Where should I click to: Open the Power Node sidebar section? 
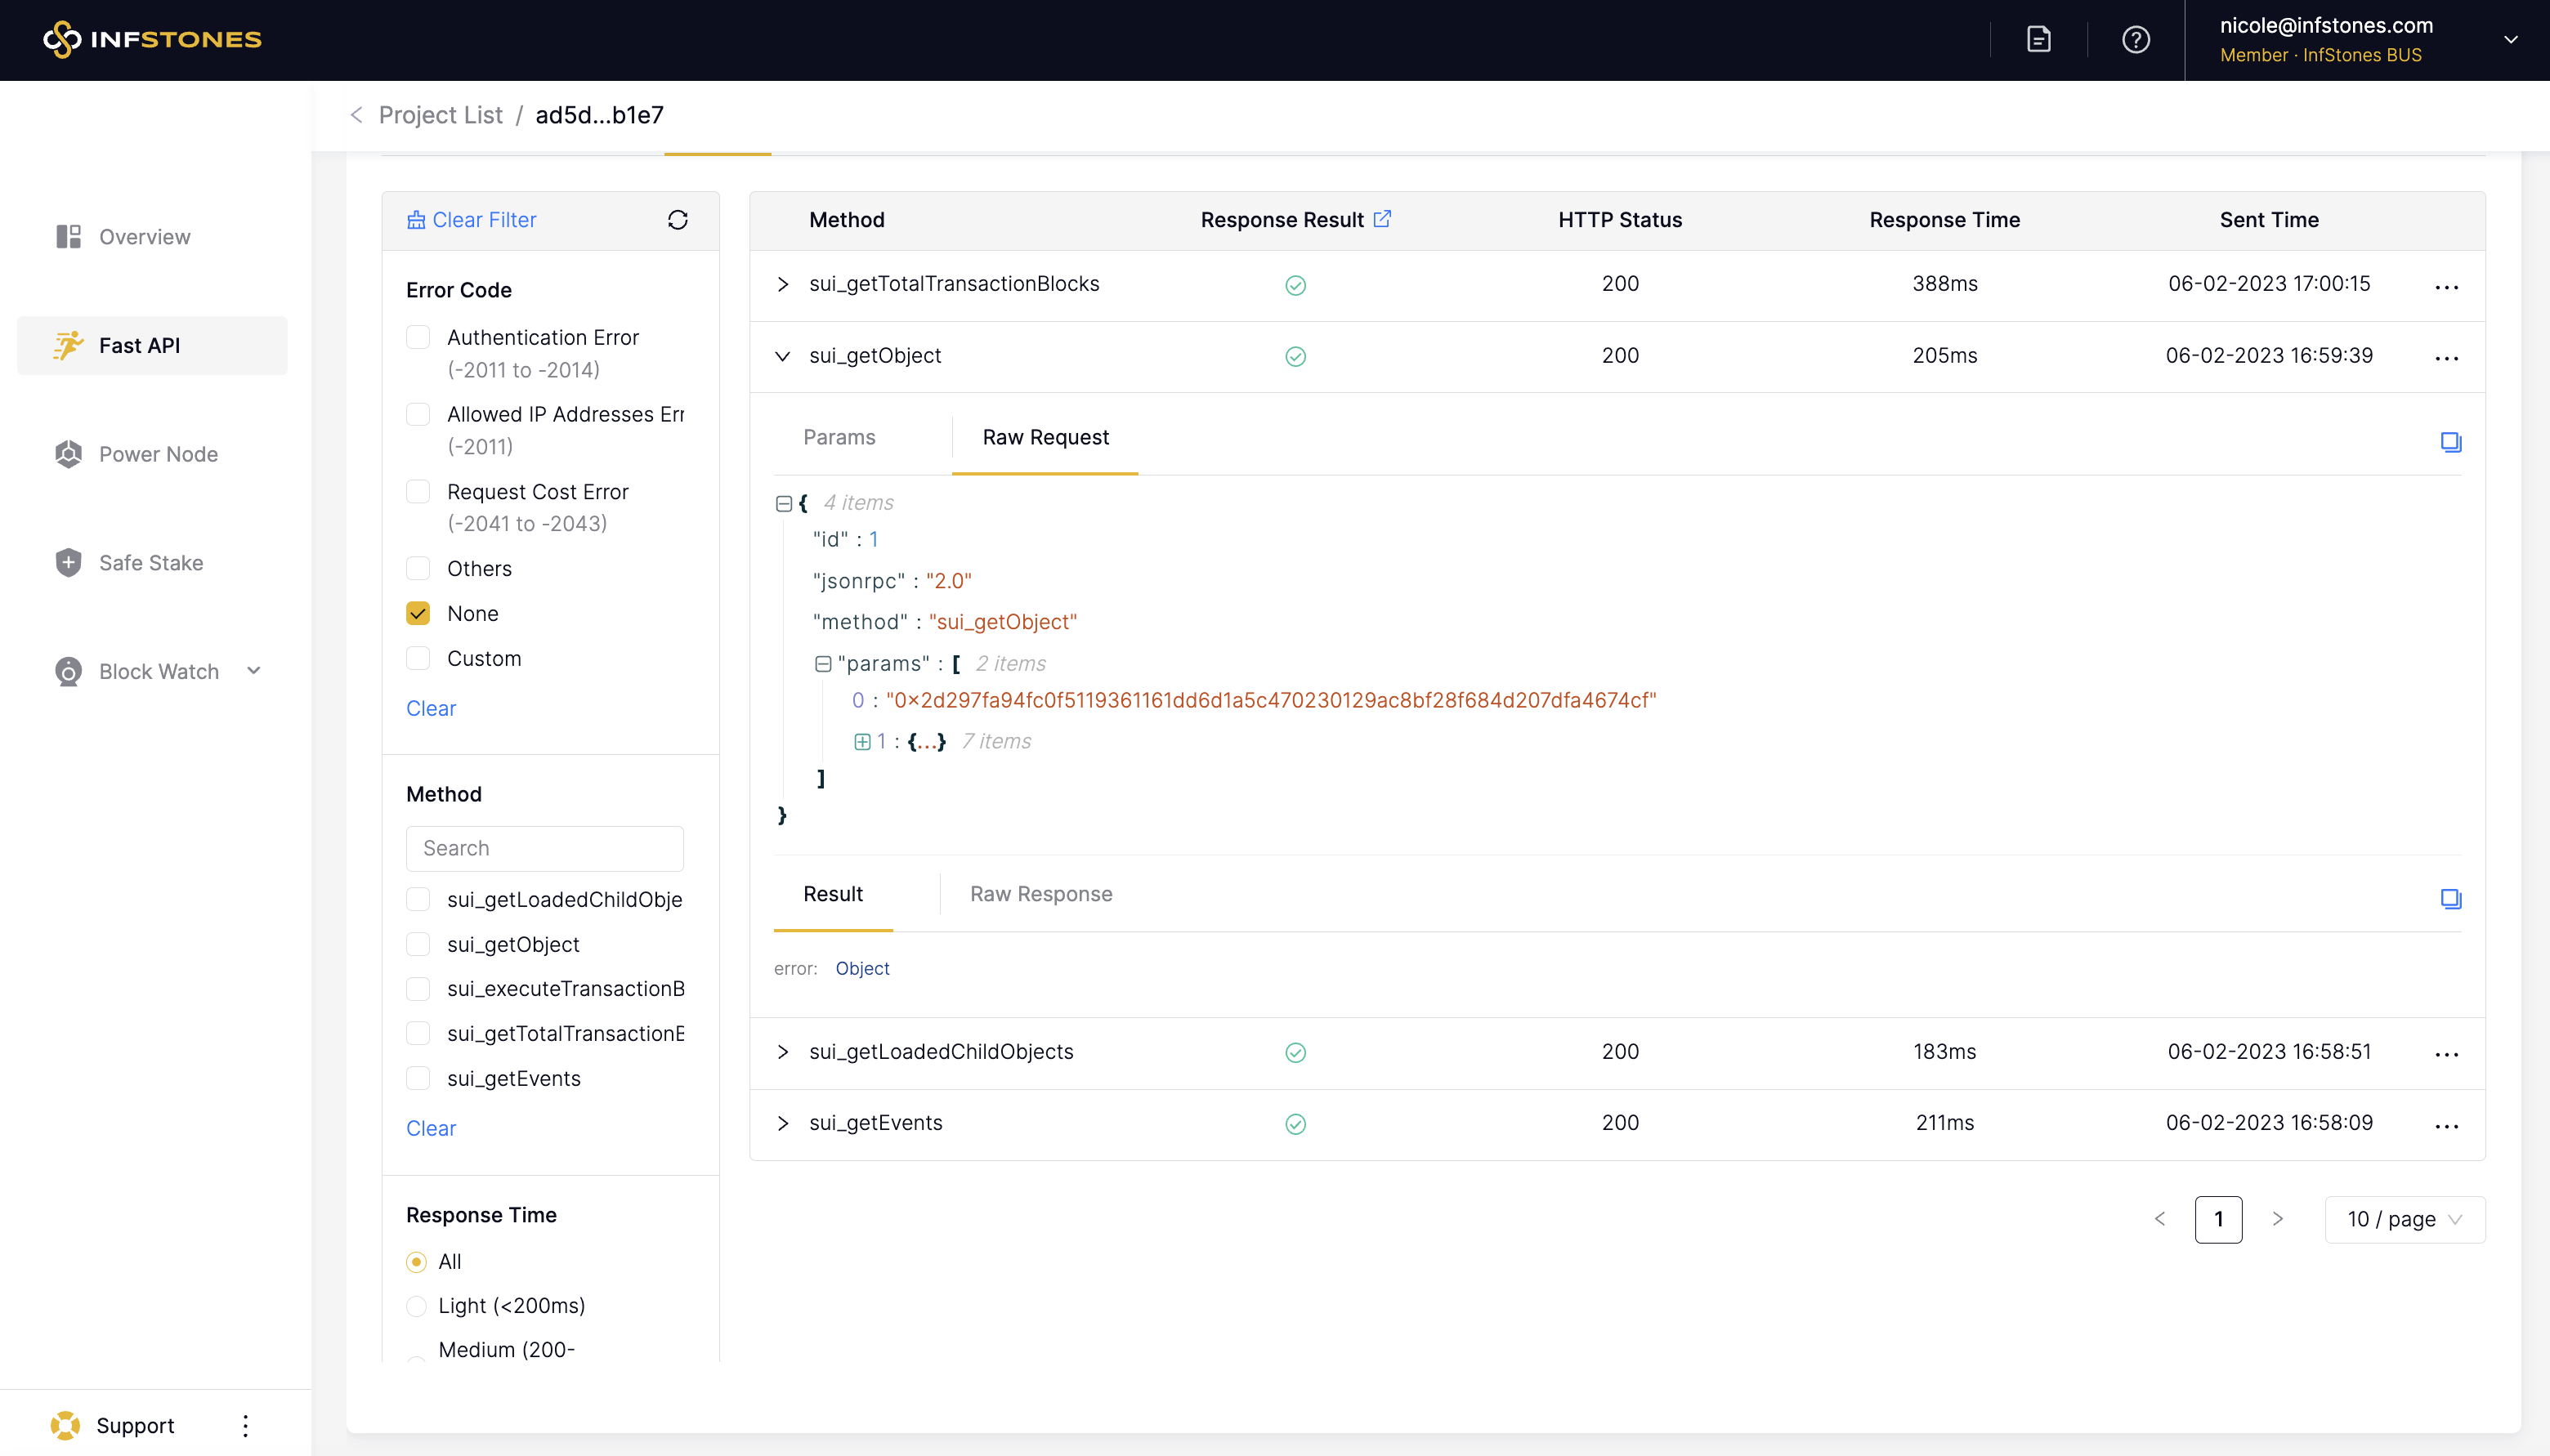[158, 454]
